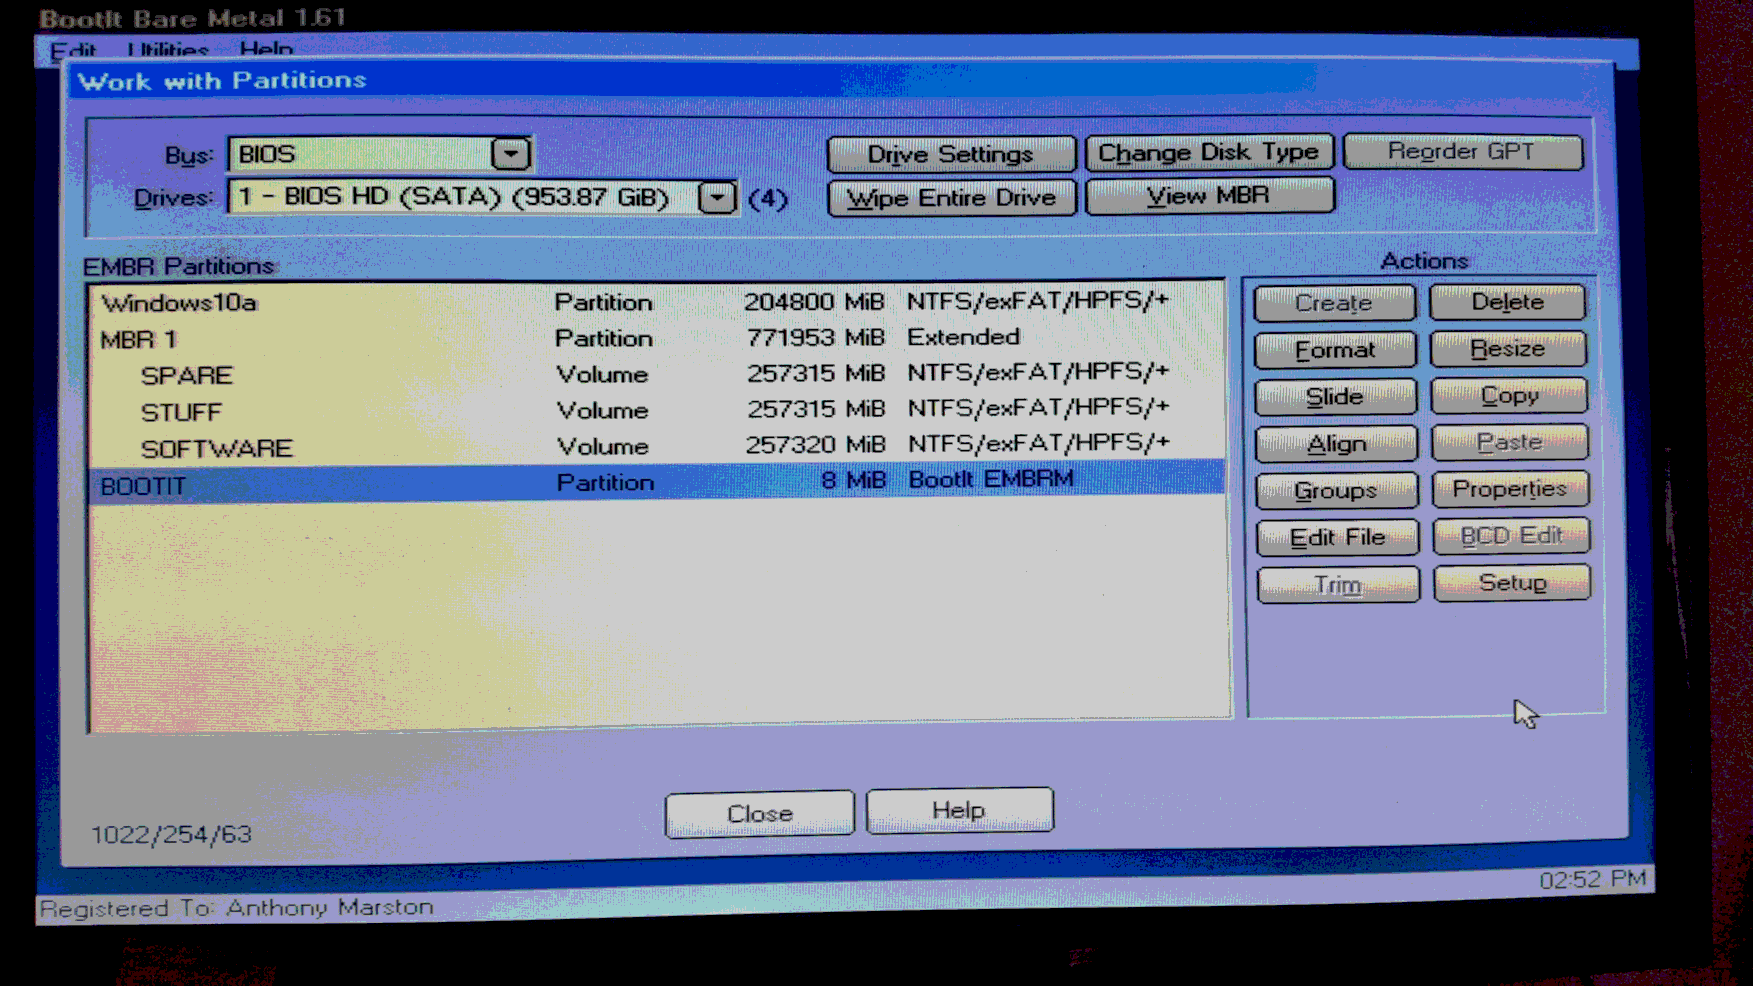Select the BOOTIT partition row
The width and height of the screenshot is (1753, 986).
[657, 482]
